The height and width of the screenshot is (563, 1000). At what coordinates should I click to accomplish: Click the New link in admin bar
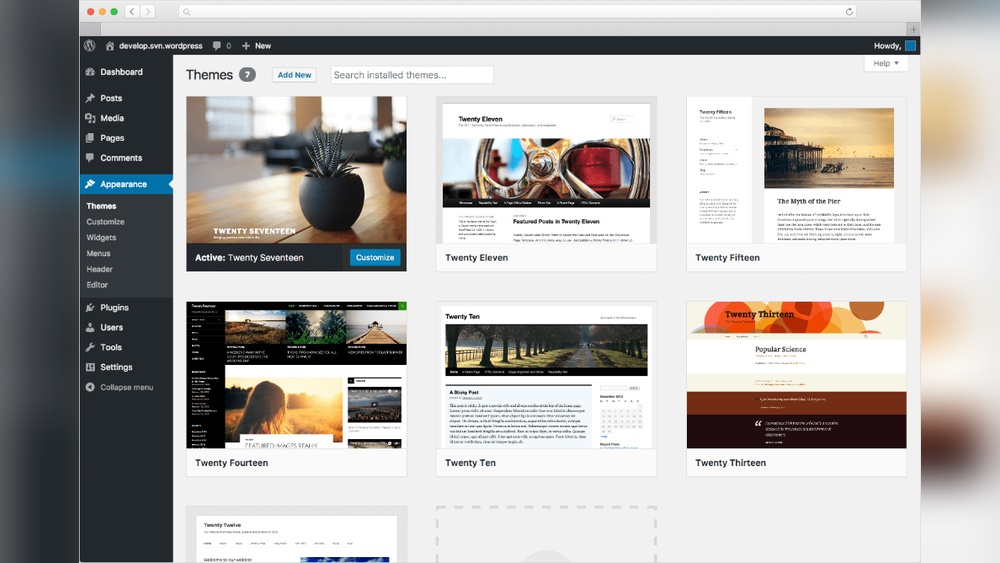tap(263, 46)
